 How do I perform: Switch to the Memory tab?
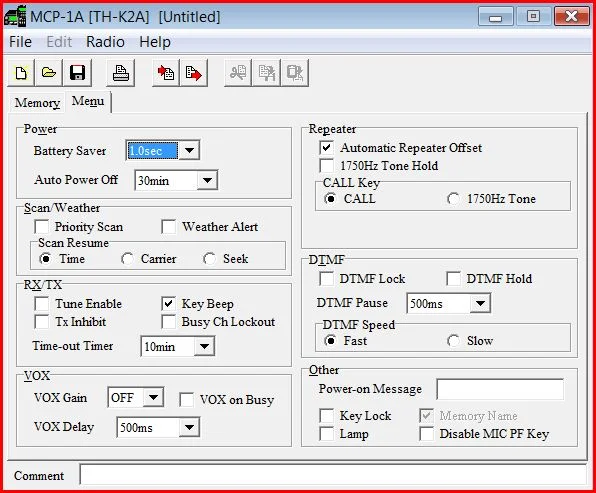coord(37,103)
